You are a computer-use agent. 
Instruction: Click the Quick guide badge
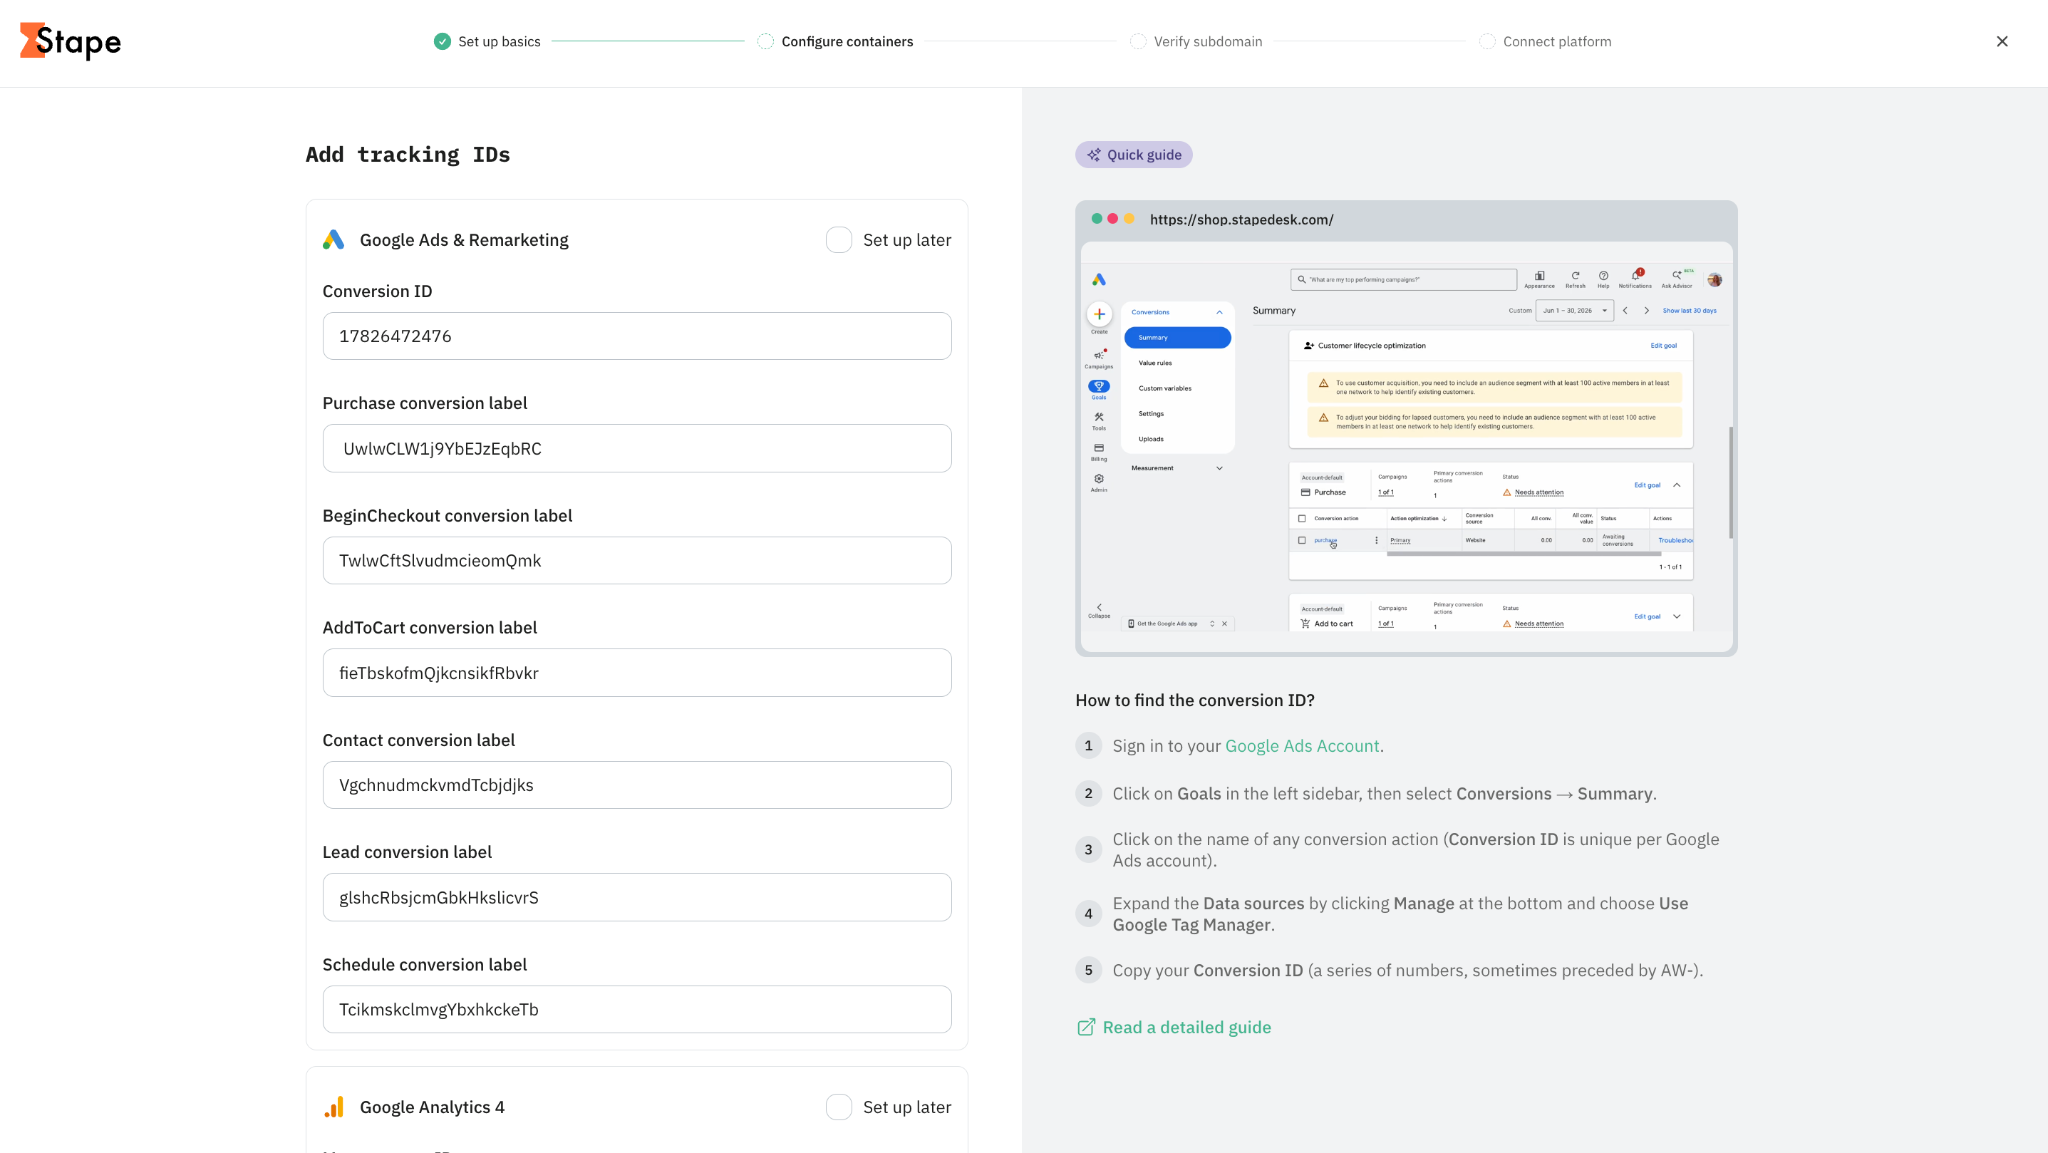pyautogui.click(x=1134, y=155)
